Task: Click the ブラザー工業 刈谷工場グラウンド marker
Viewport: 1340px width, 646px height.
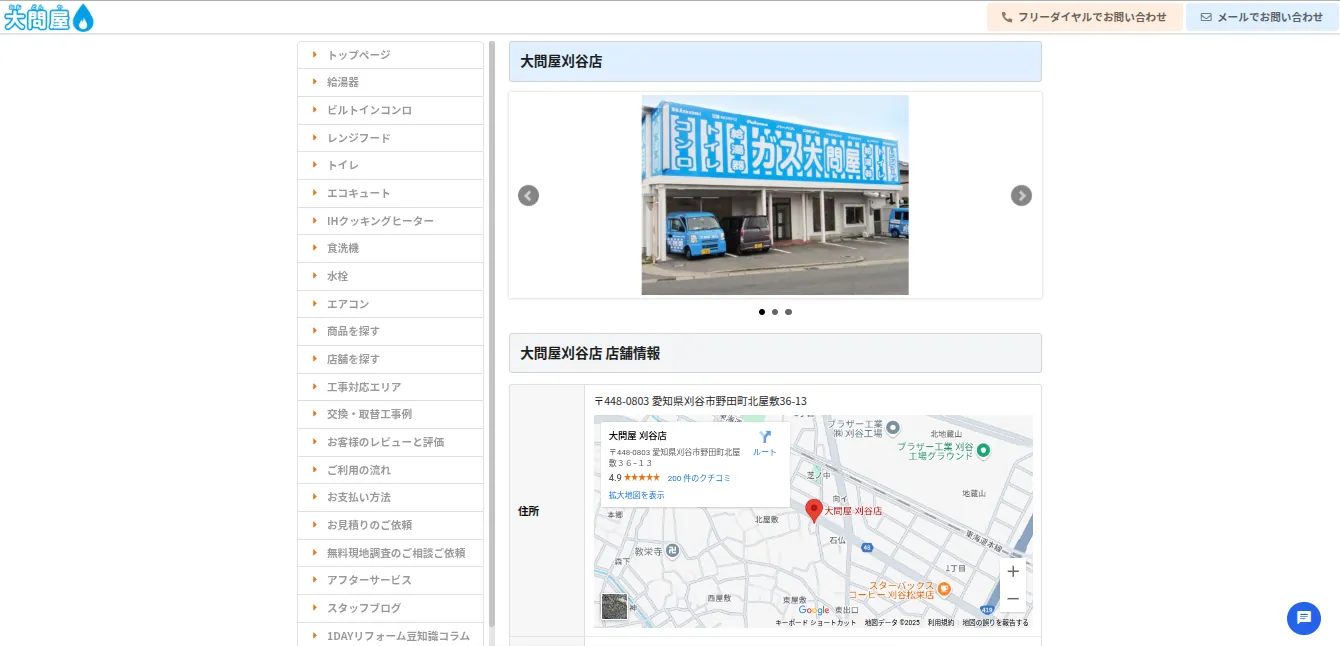Action: click(983, 450)
